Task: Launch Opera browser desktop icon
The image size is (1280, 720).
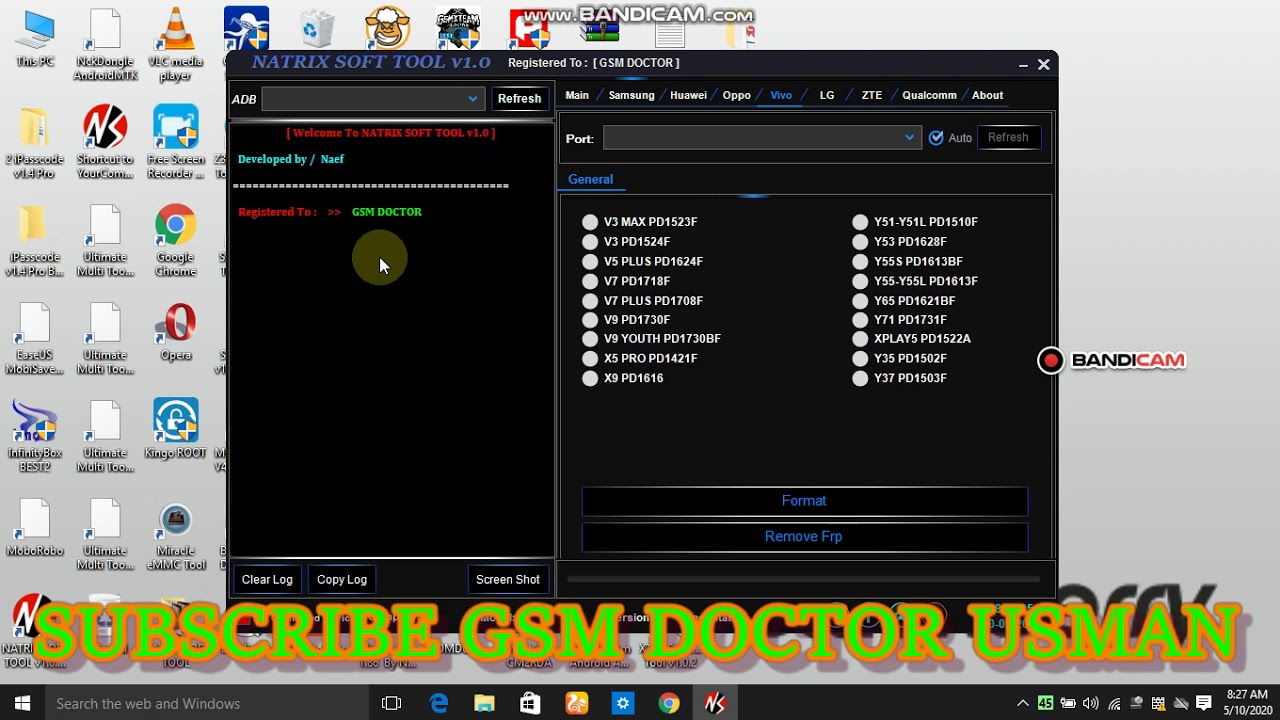Action: click(x=176, y=332)
